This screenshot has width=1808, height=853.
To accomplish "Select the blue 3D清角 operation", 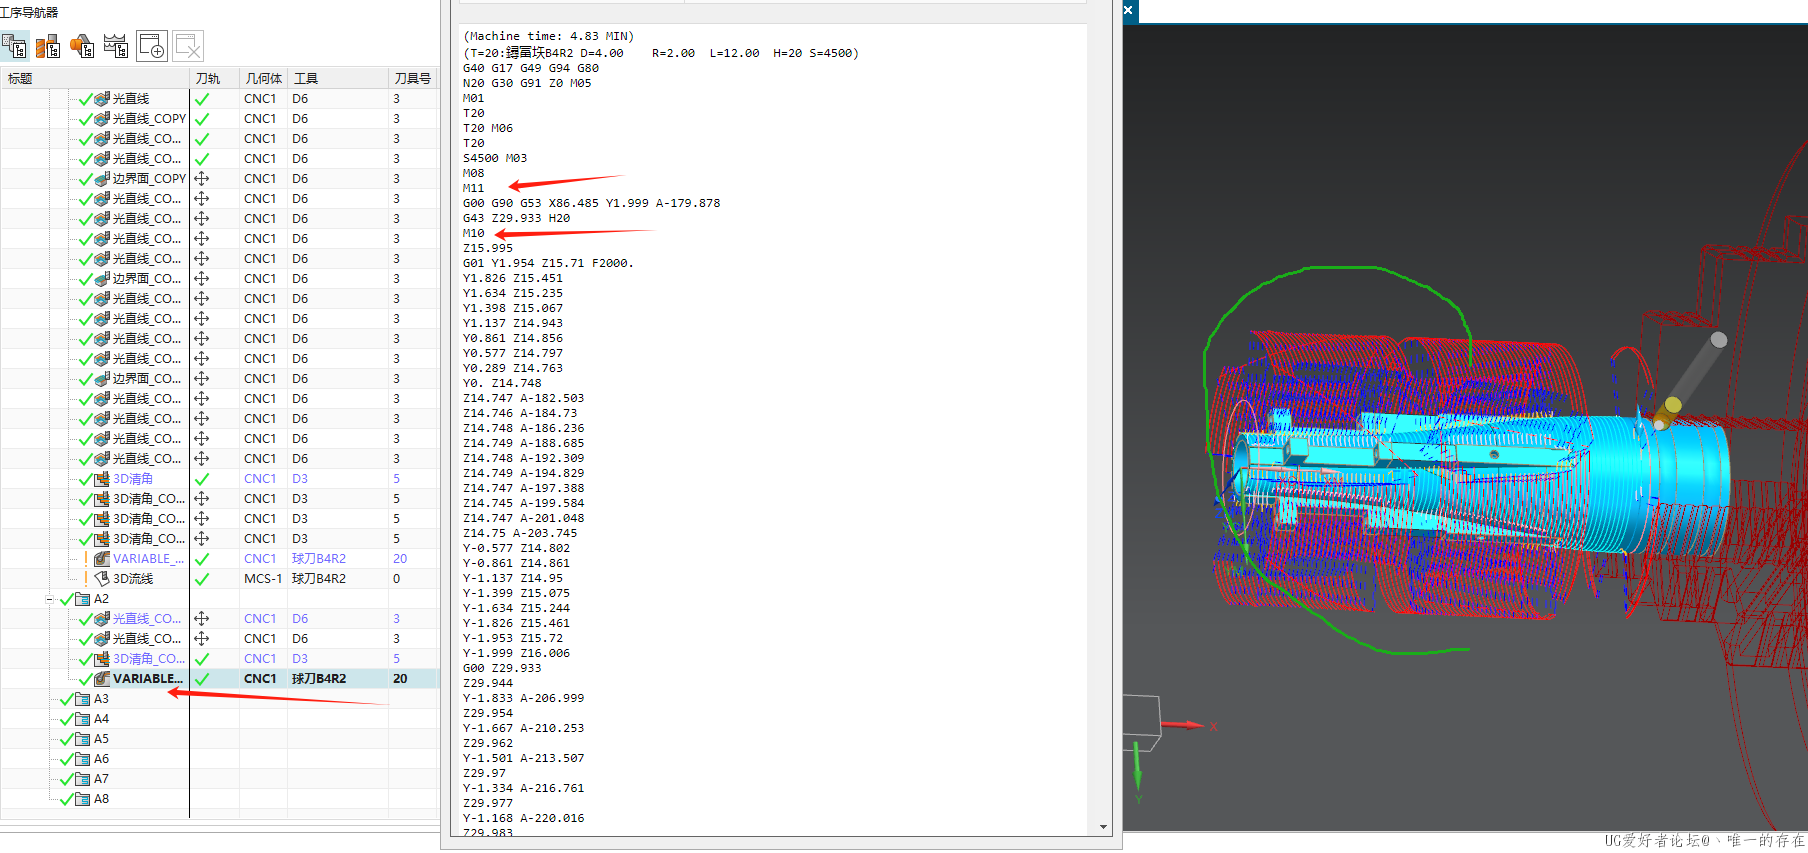I will click(x=133, y=479).
